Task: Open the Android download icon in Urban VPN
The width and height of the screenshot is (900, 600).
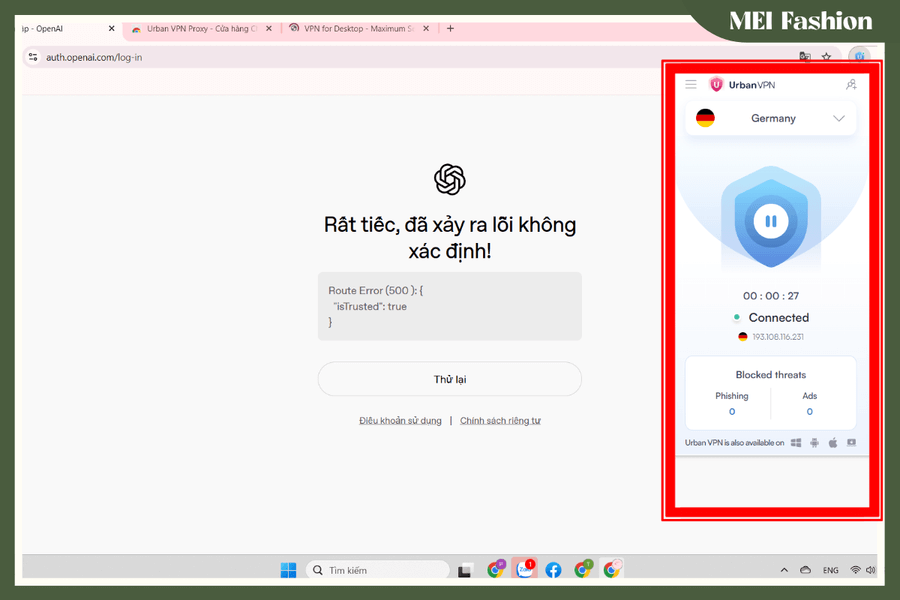Action: pos(814,443)
